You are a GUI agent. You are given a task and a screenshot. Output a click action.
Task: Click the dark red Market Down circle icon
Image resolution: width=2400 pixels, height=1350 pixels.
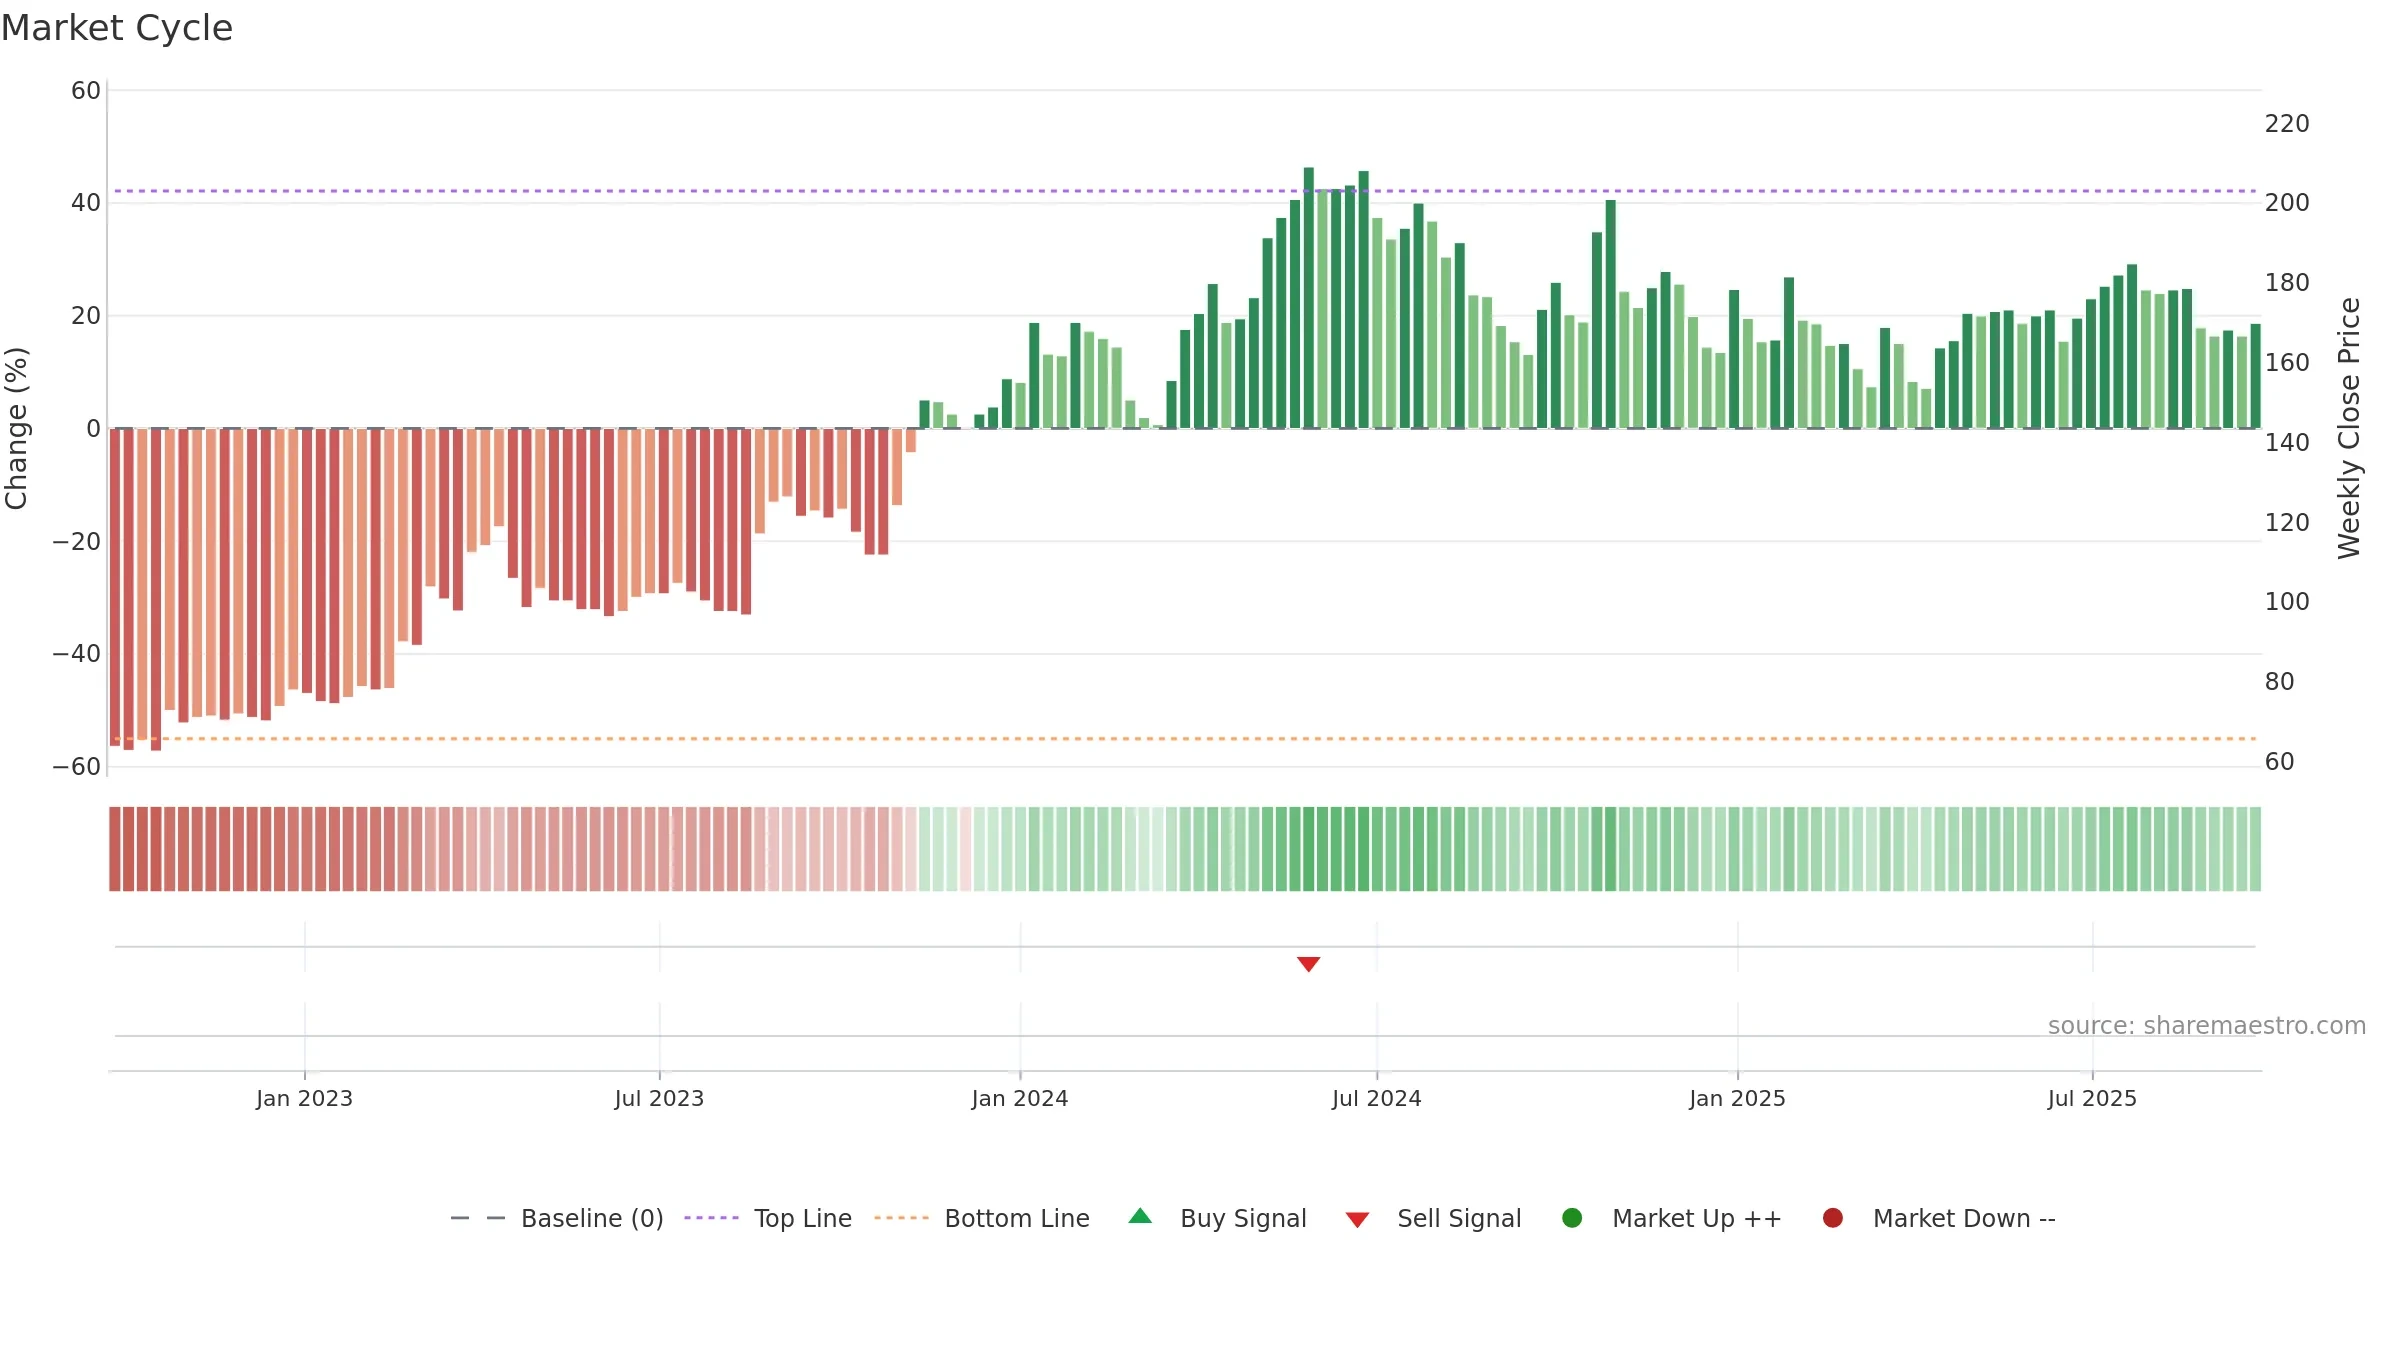pos(1833,1218)
